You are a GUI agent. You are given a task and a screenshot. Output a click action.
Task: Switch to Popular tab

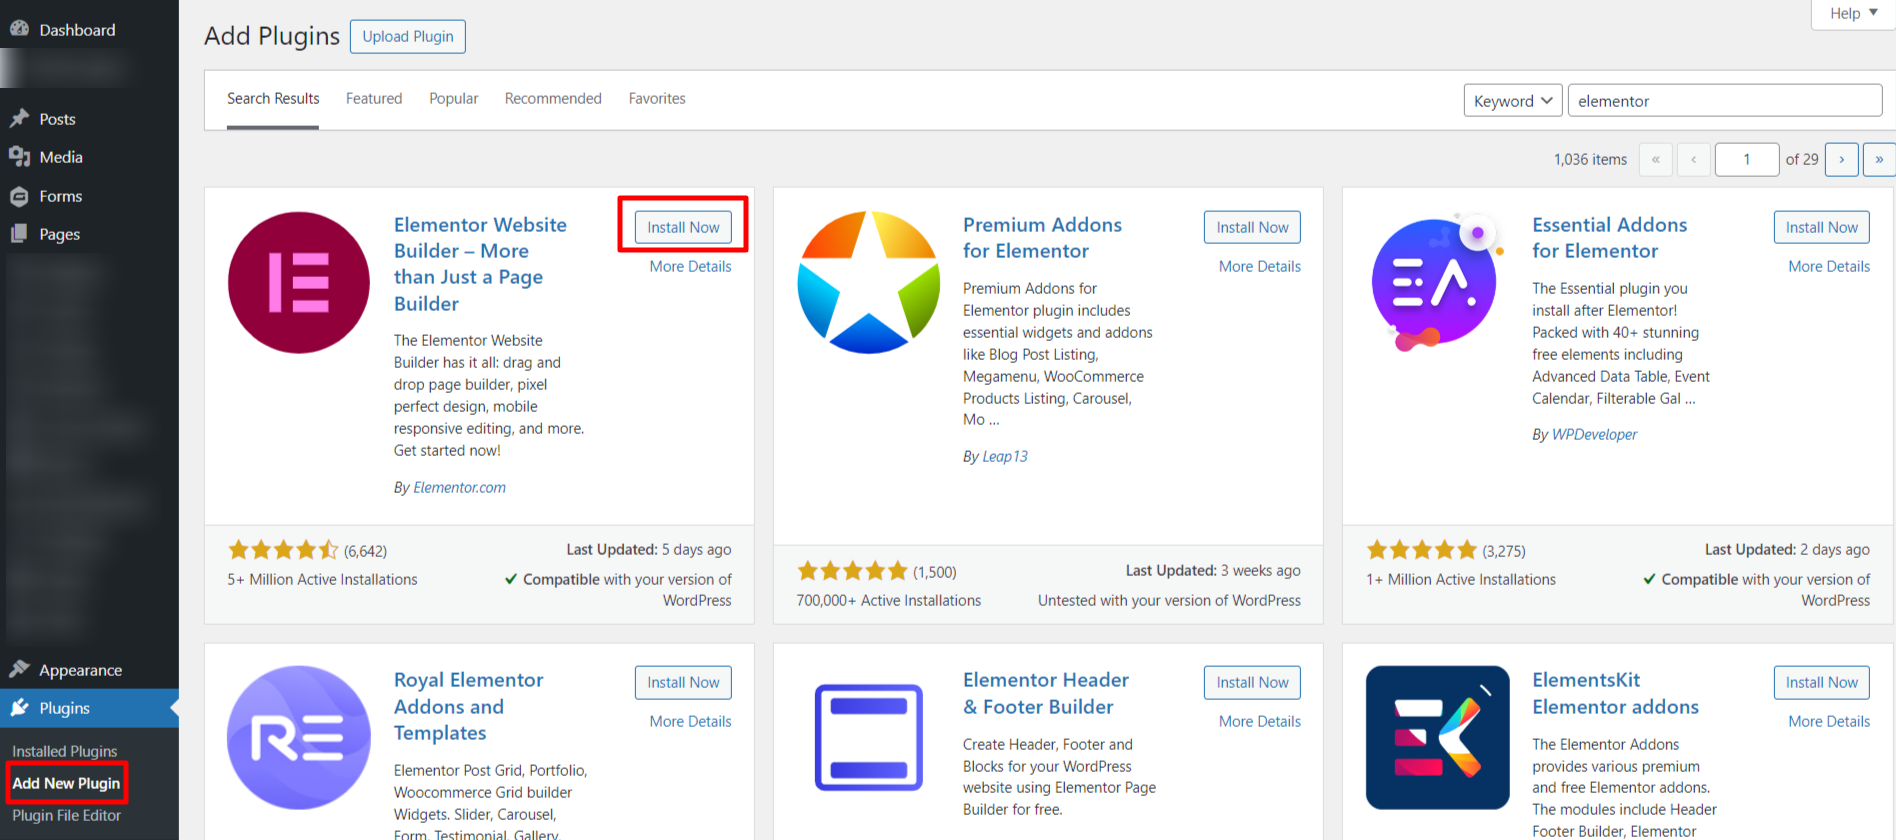coord(454,98)
